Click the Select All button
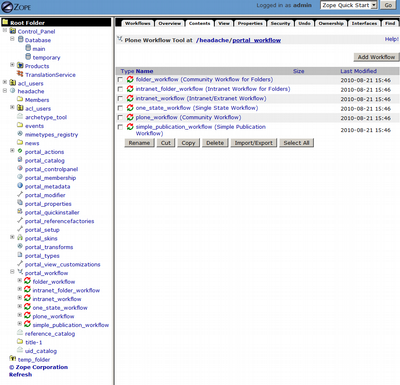 coord(296,143)
